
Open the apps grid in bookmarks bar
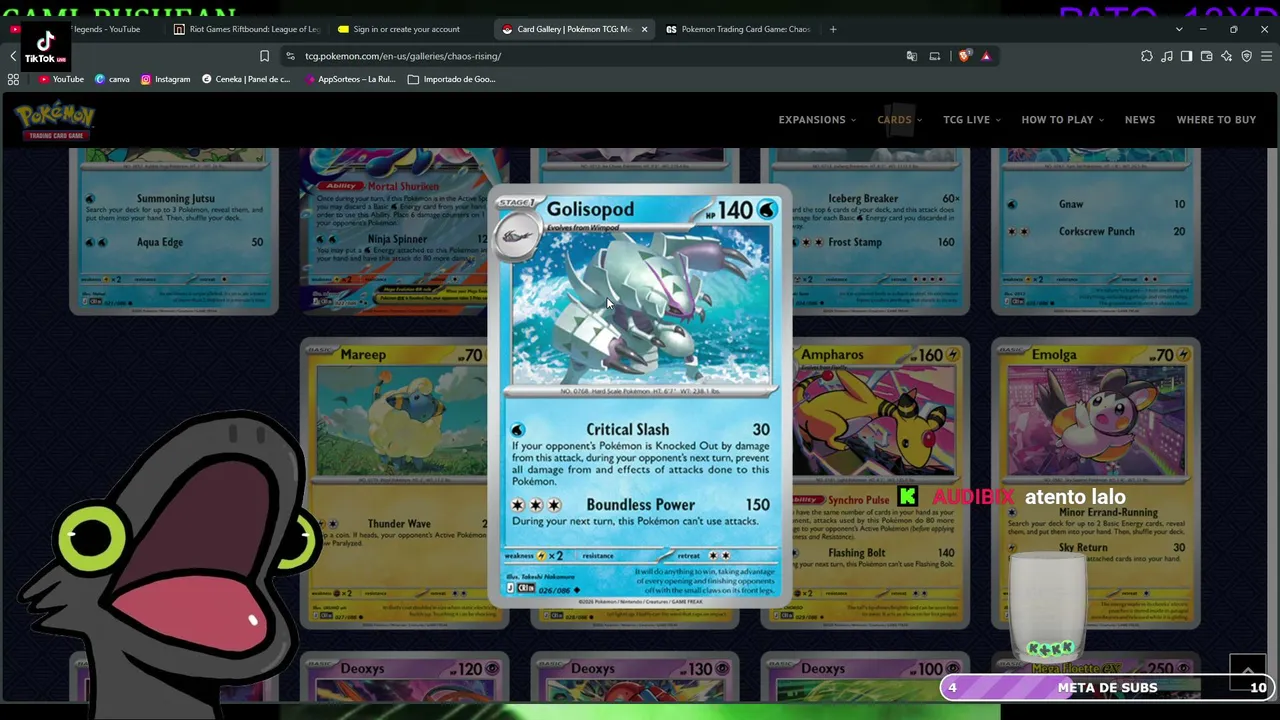click(13, 79)
